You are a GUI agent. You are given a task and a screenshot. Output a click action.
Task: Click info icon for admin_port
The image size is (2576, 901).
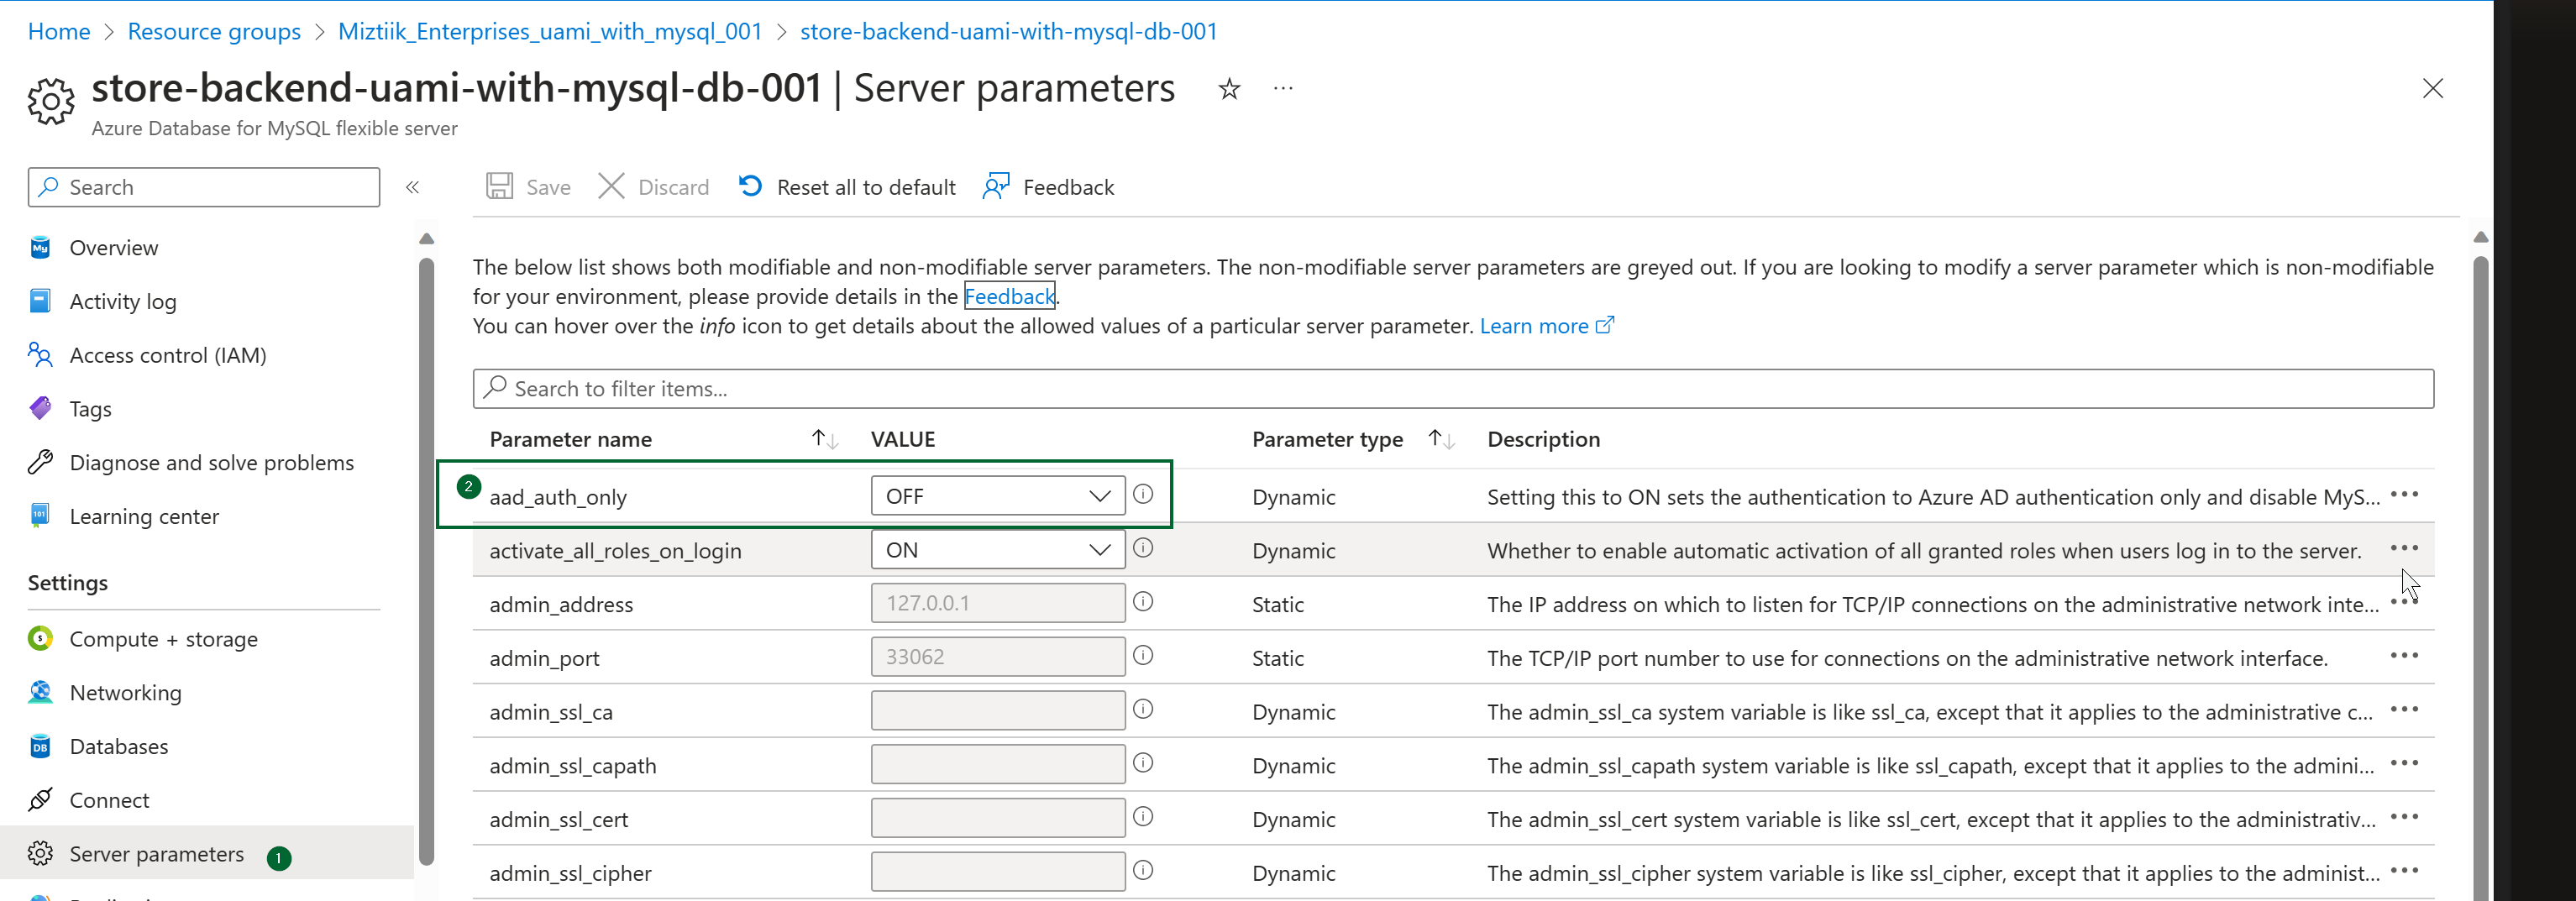(1143, 655)
